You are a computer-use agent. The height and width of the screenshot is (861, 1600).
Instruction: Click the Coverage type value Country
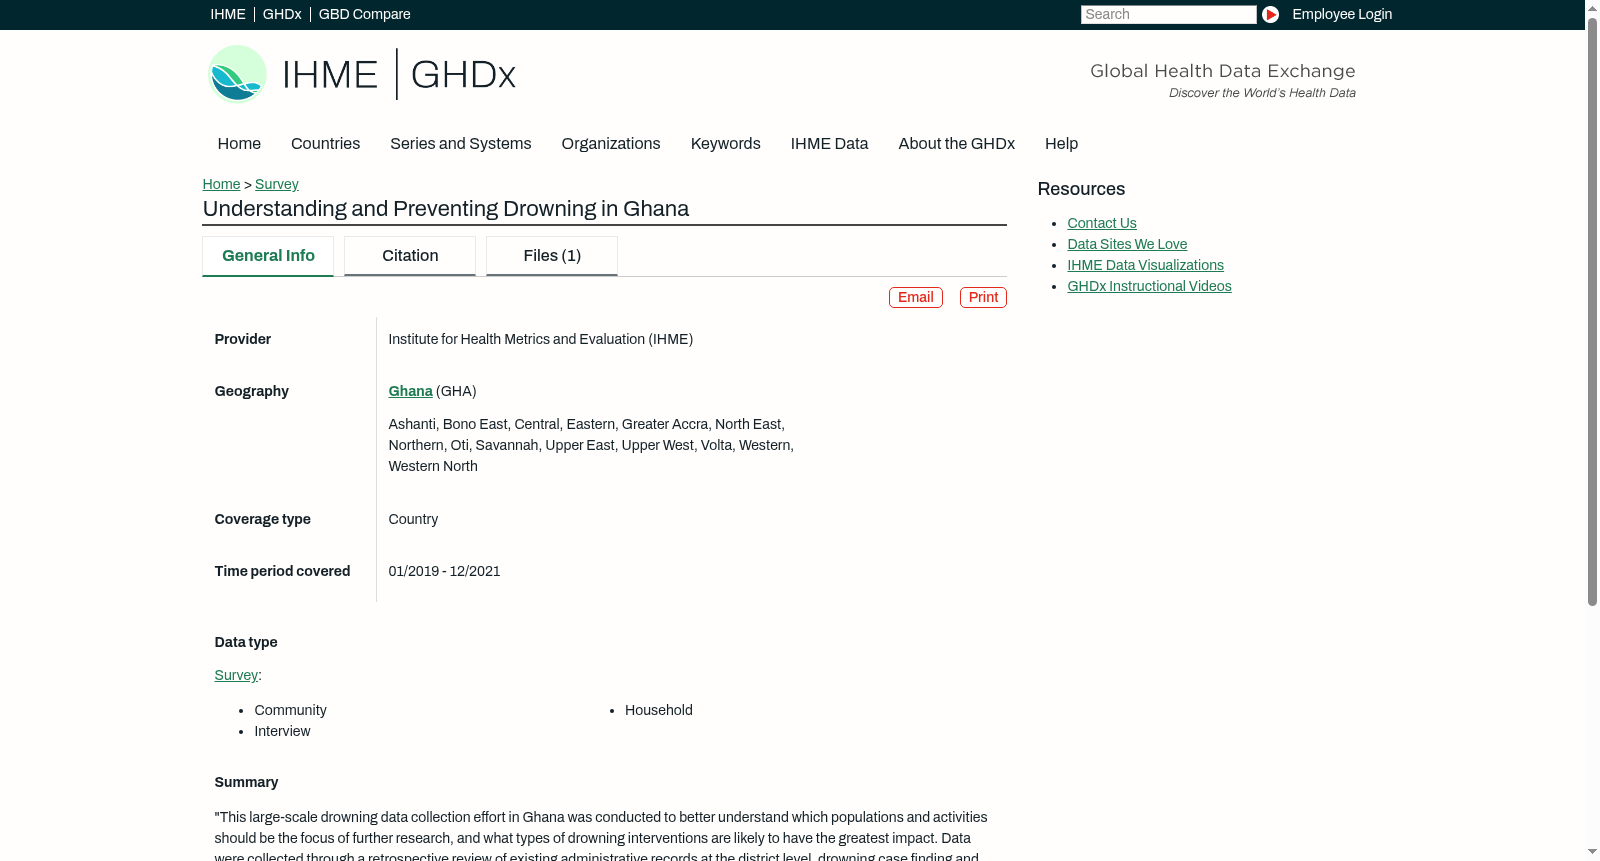[413, 519]
